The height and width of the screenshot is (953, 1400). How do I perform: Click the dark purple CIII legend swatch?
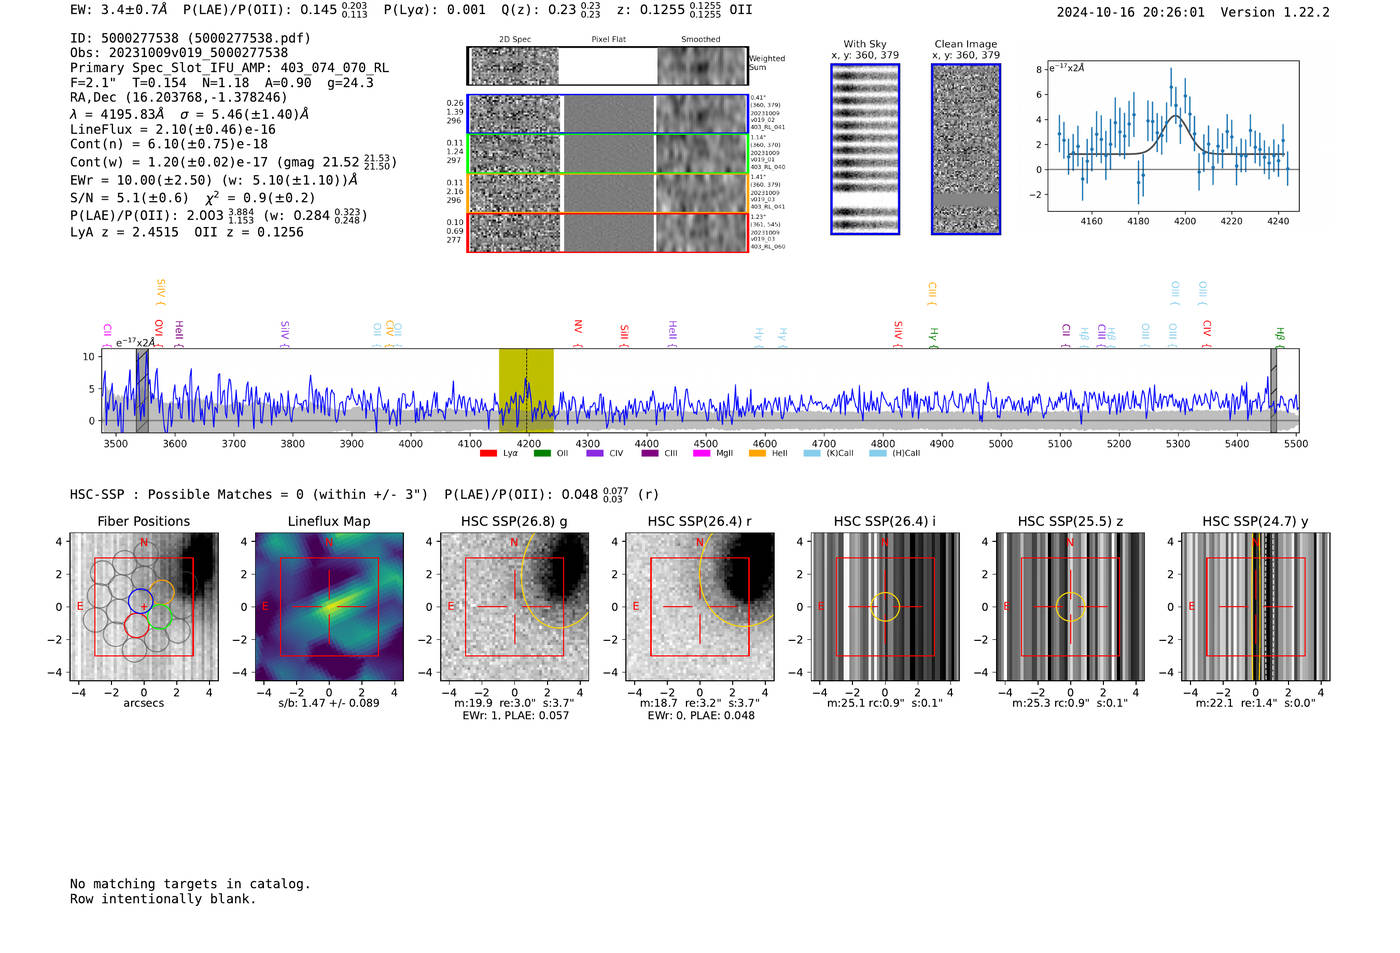pos(650,453)
